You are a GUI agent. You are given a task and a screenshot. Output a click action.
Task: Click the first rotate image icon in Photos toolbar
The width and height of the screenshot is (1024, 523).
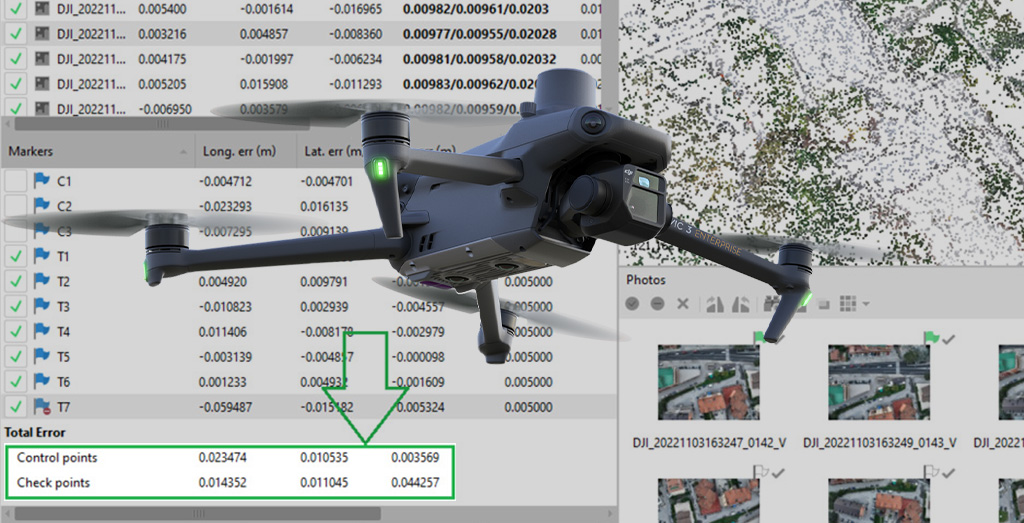click(714, 304)
